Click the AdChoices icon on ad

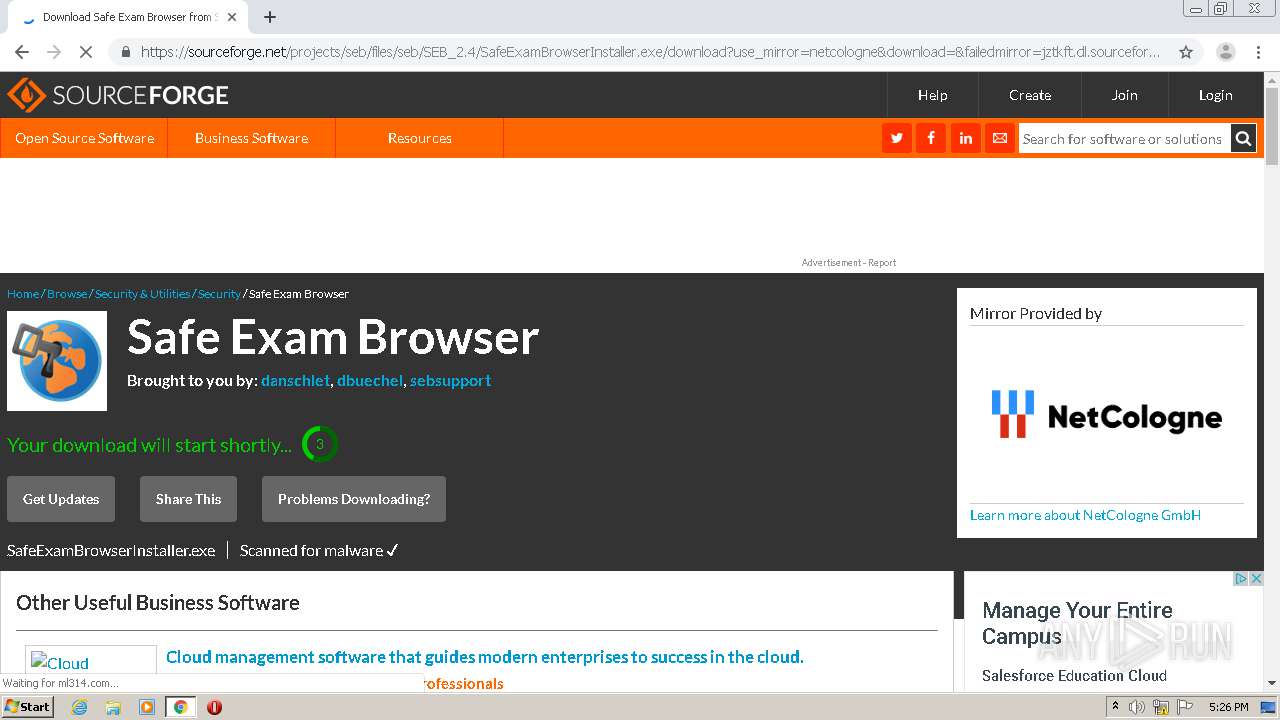(x=1241, y=579)
